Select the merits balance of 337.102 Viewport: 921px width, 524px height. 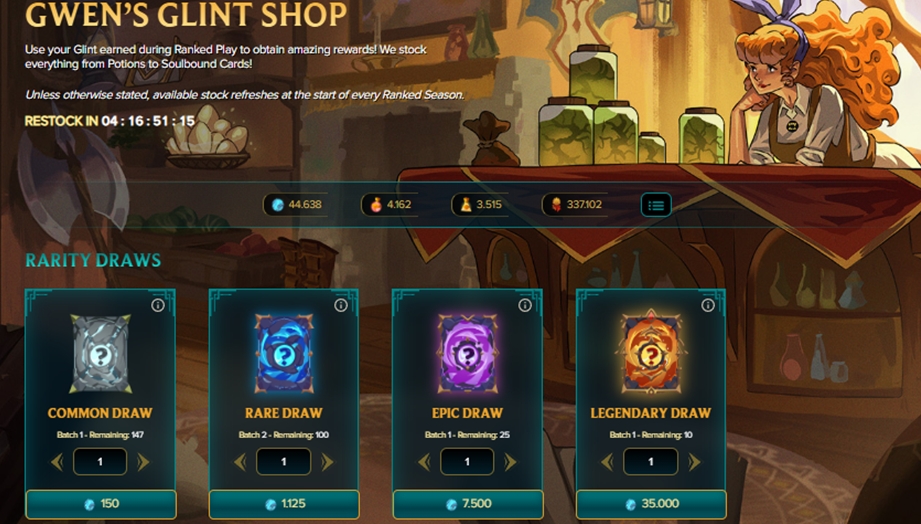pyautogui.click(x=577, y=204)
